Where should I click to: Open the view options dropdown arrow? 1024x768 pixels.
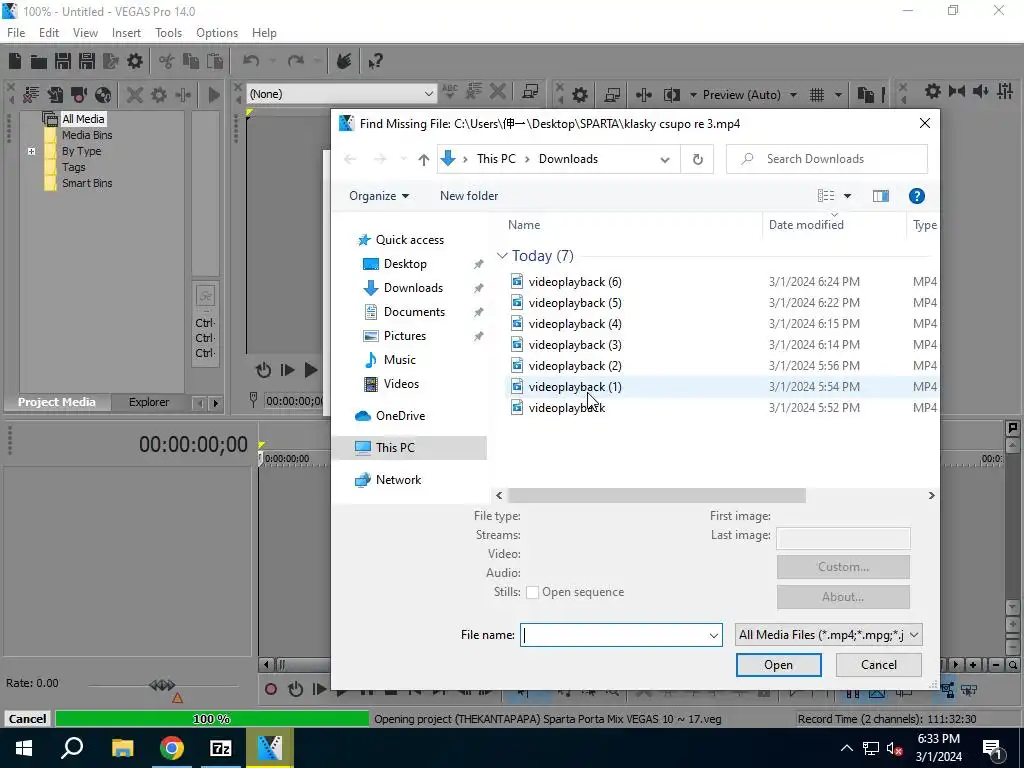click(847, 196)
